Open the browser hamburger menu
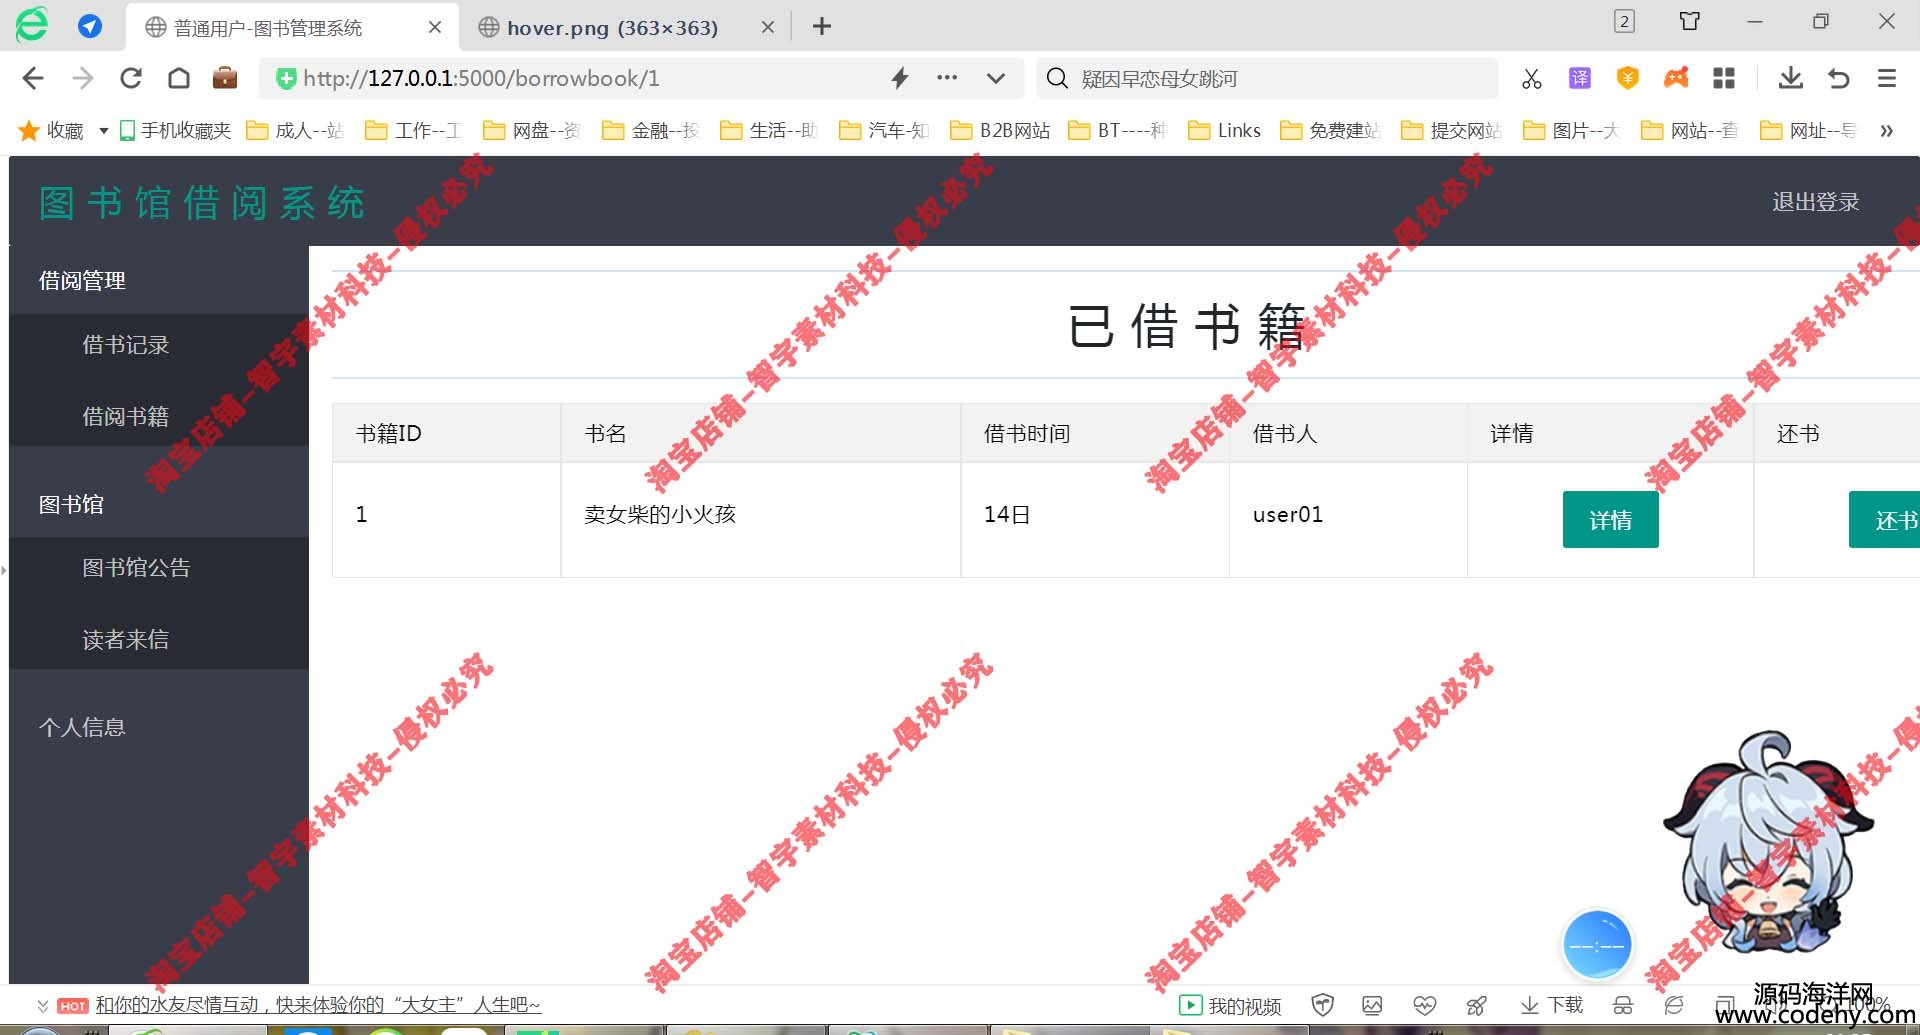This screenshot has height=1035, width=1920. pyautogui.click(x=1887, y=78)
